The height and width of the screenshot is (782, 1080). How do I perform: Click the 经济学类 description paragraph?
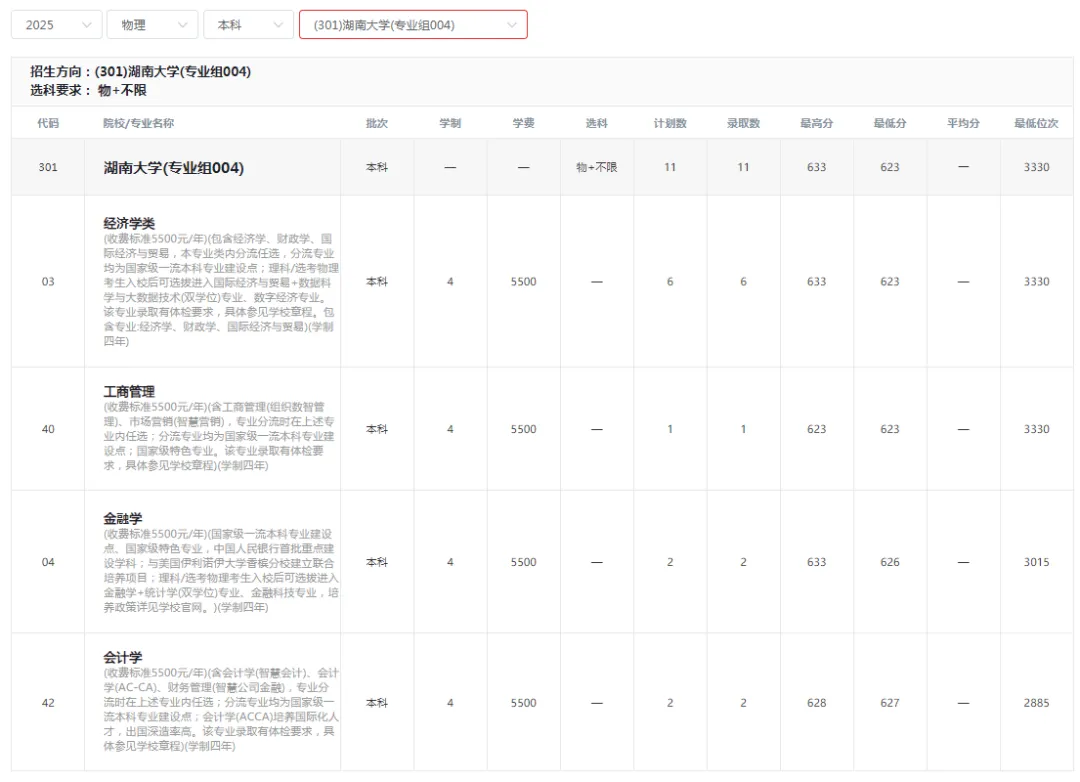[220, 289]
